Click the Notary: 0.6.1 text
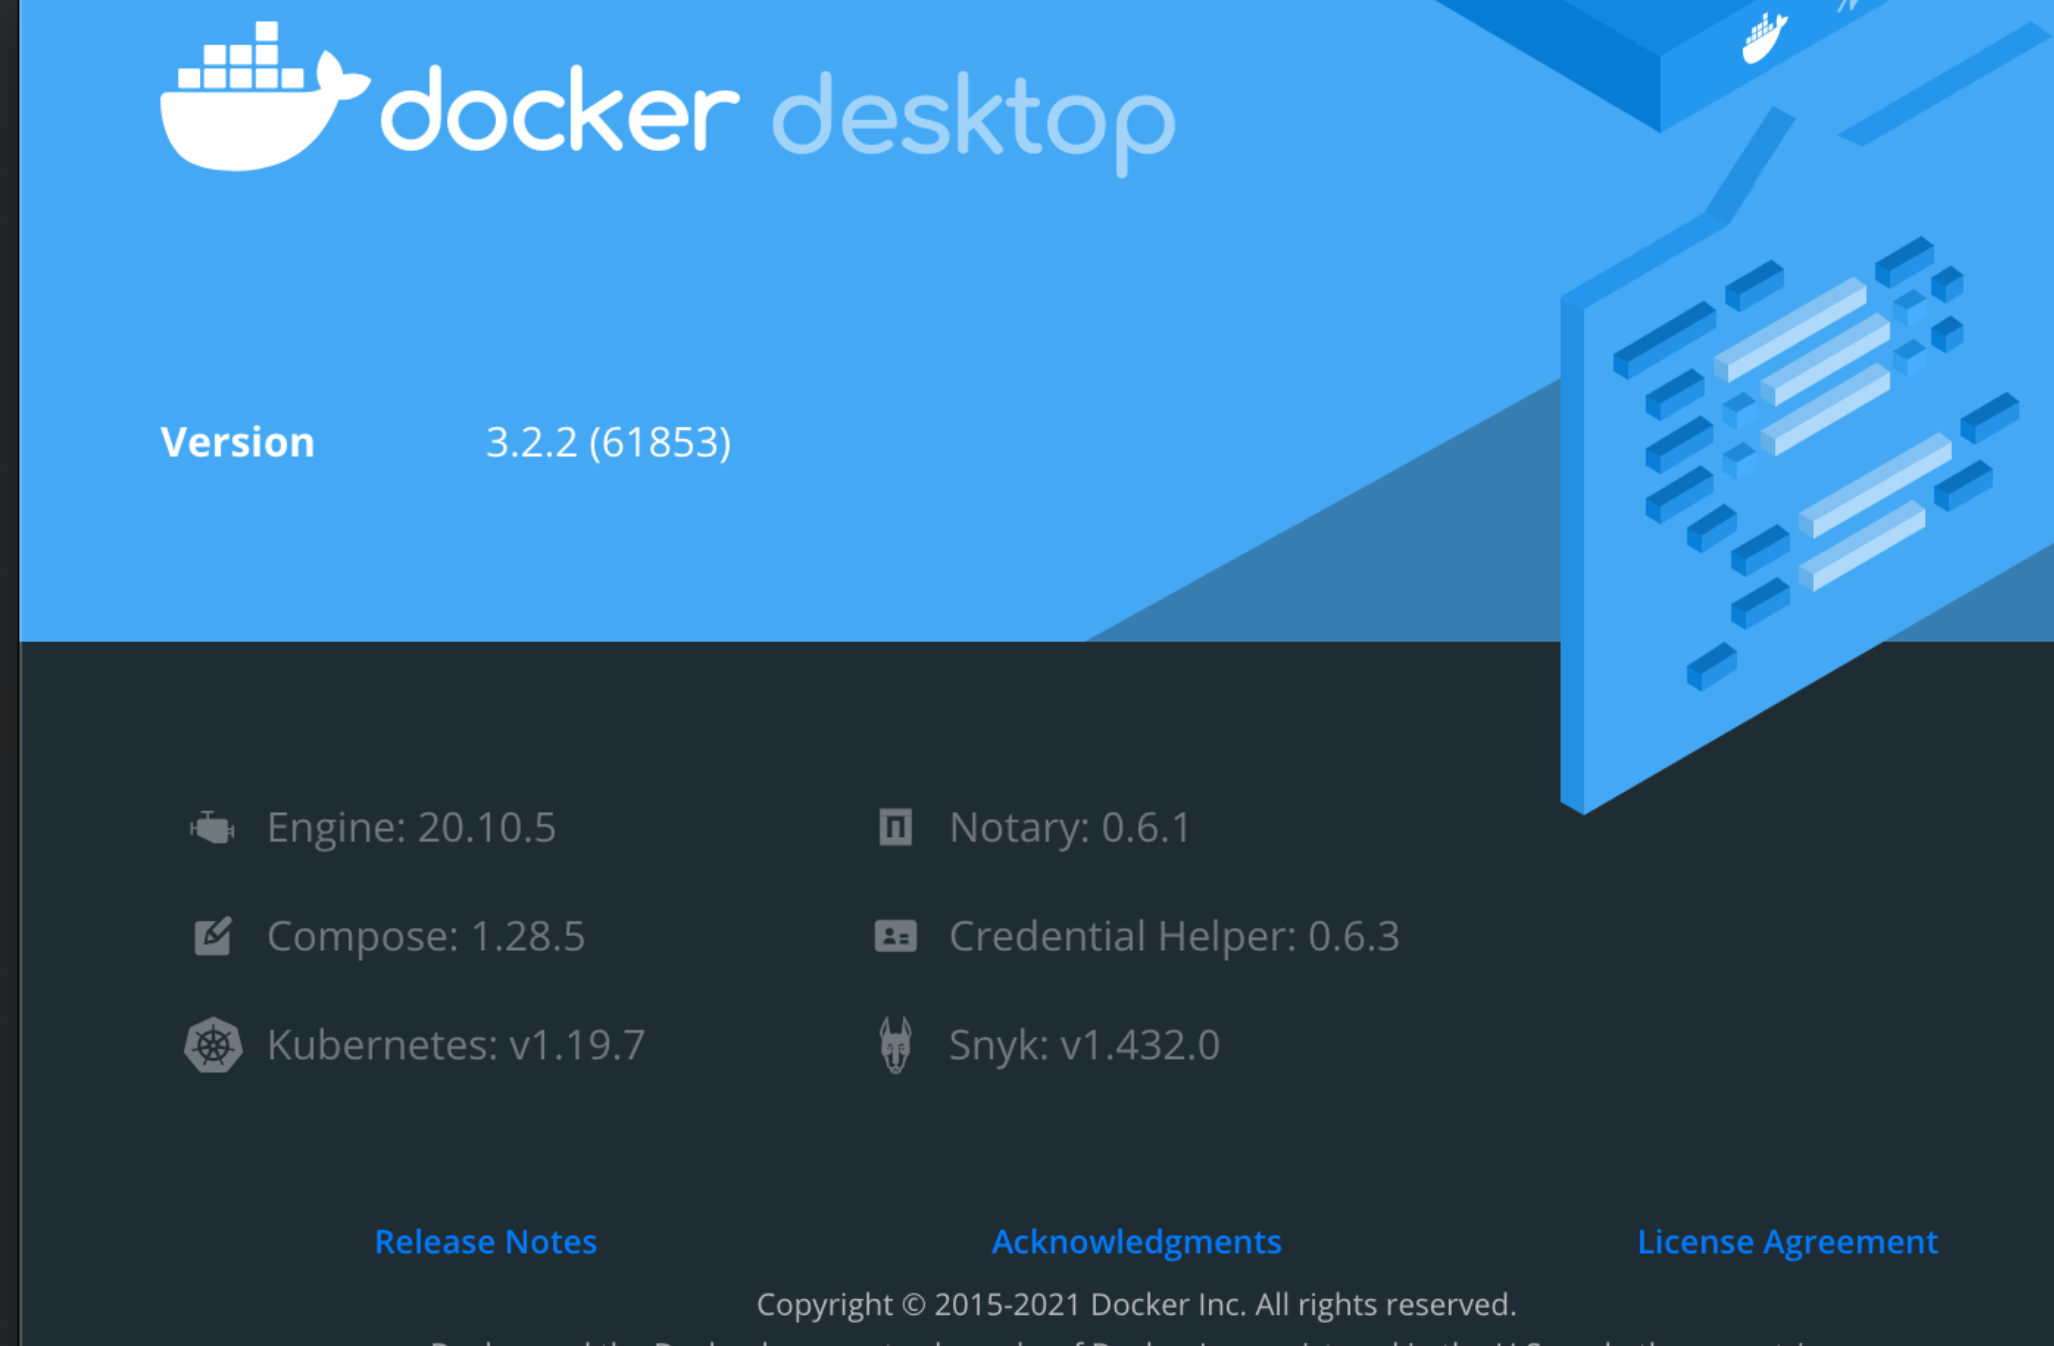The image size is (2054, 1346). click(x=1070, y=828)
